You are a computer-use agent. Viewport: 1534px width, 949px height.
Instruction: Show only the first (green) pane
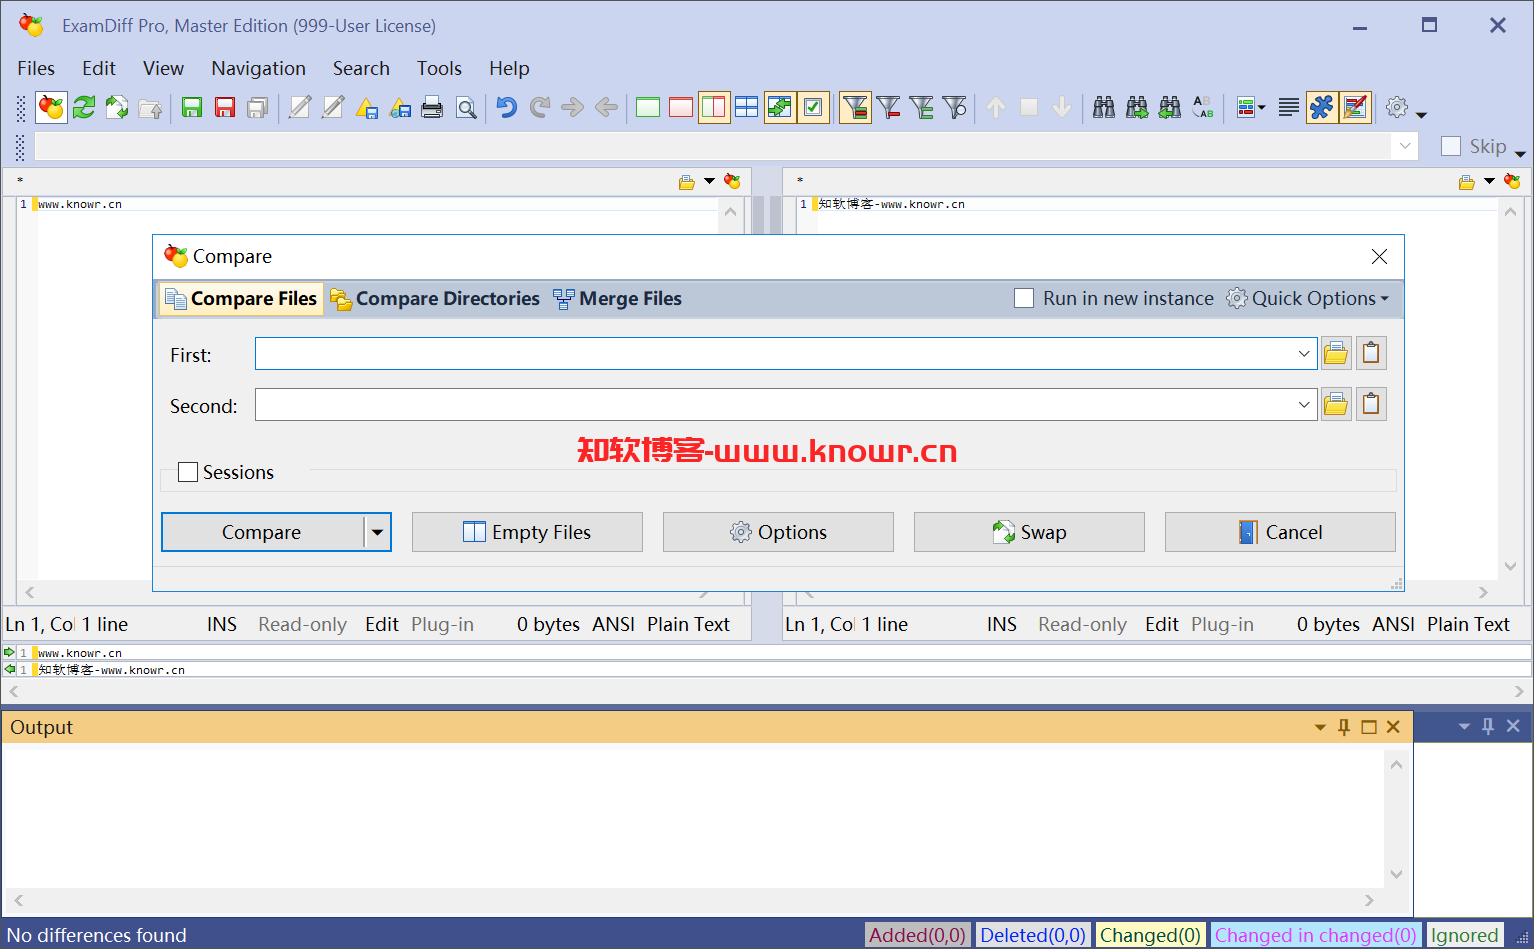(x=648, y=107)
